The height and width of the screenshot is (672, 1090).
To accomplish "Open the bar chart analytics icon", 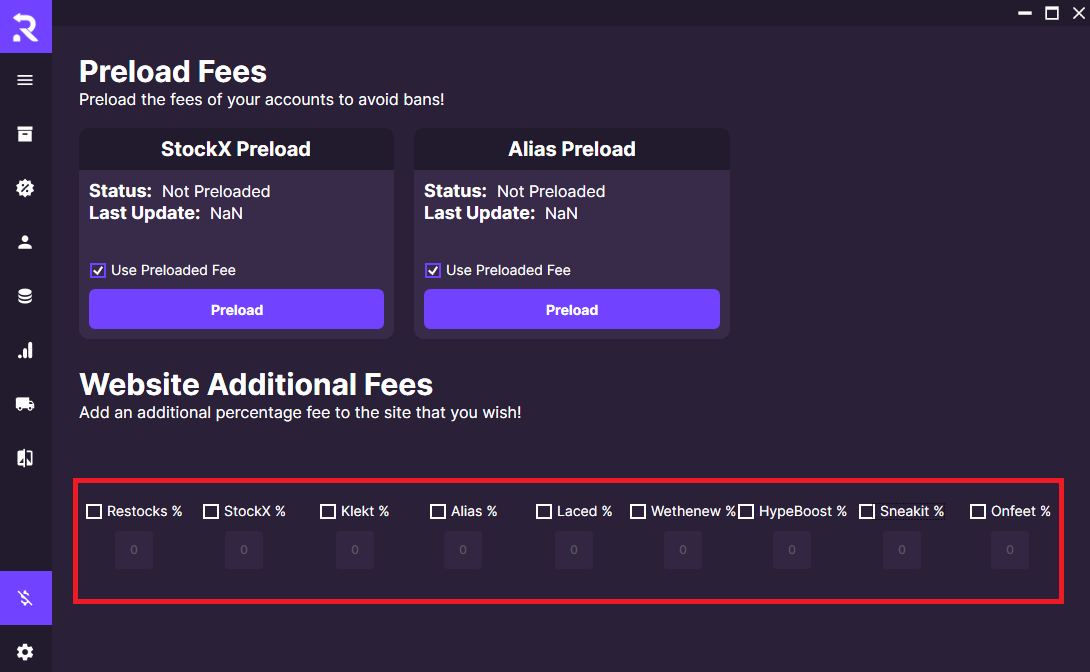I will [x=25, y=350].
